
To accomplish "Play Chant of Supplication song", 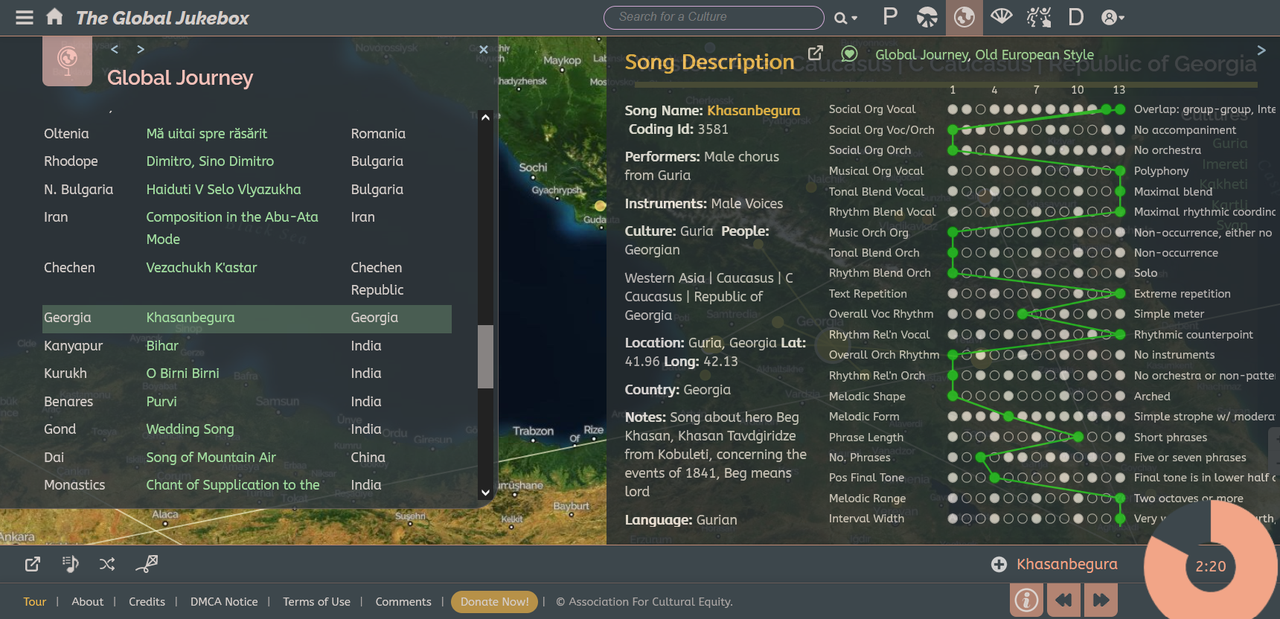I will pos(233,485).
